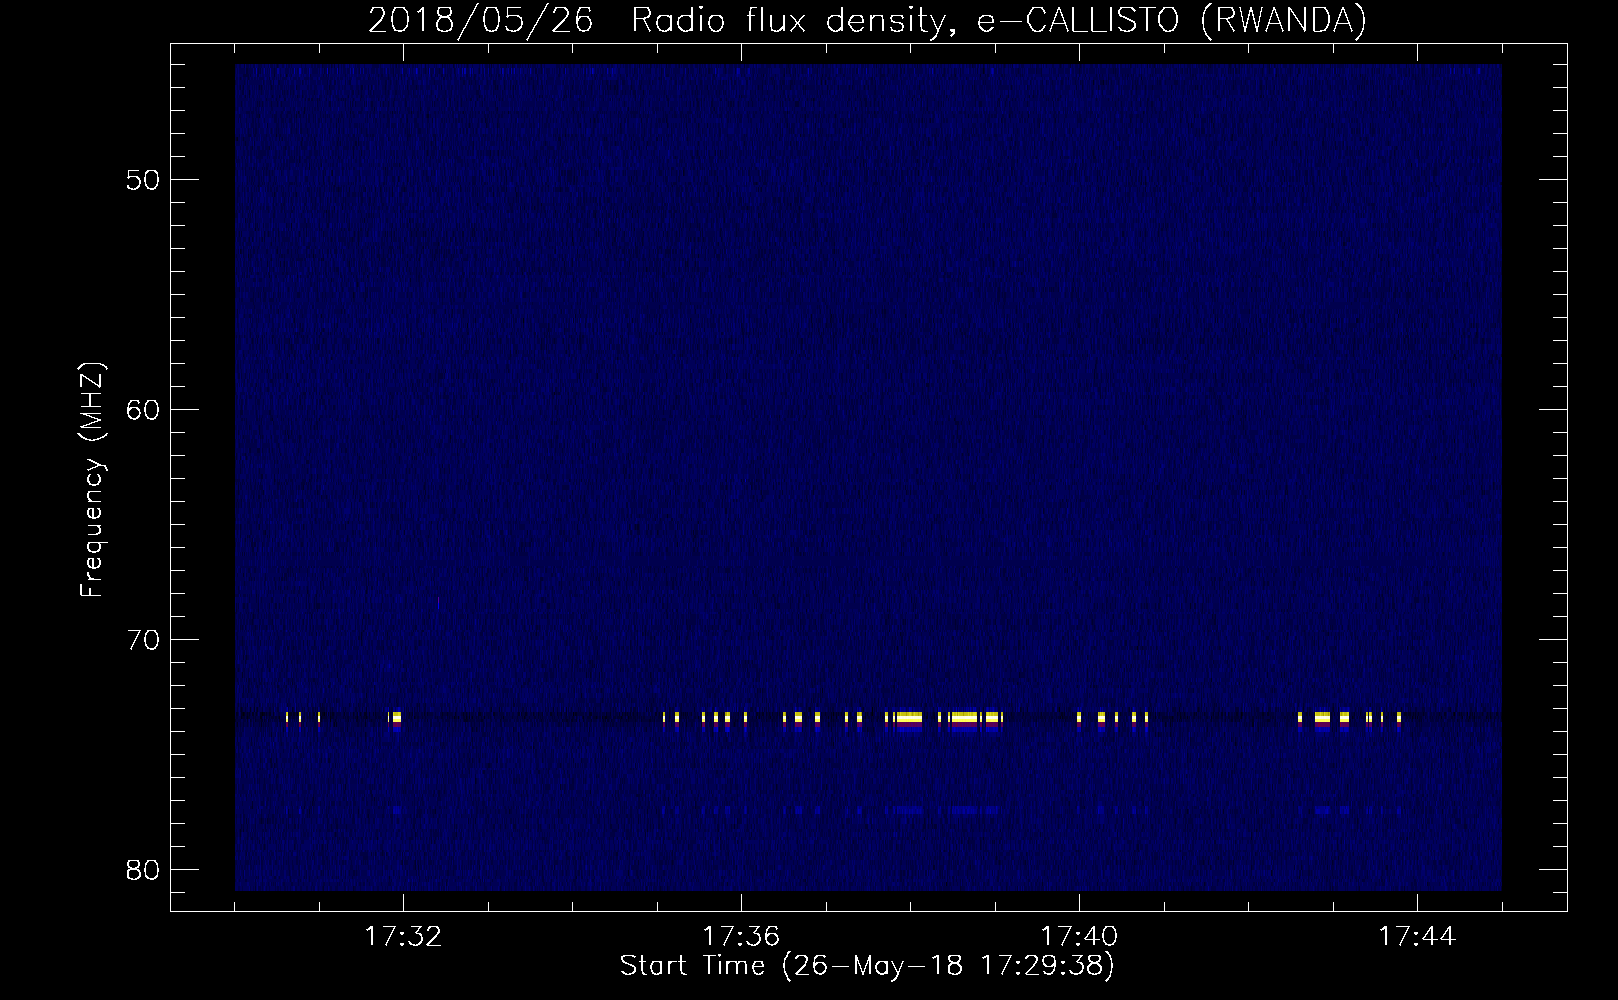
Task: Click the burst just before 17:32
Action: point(395,718)
